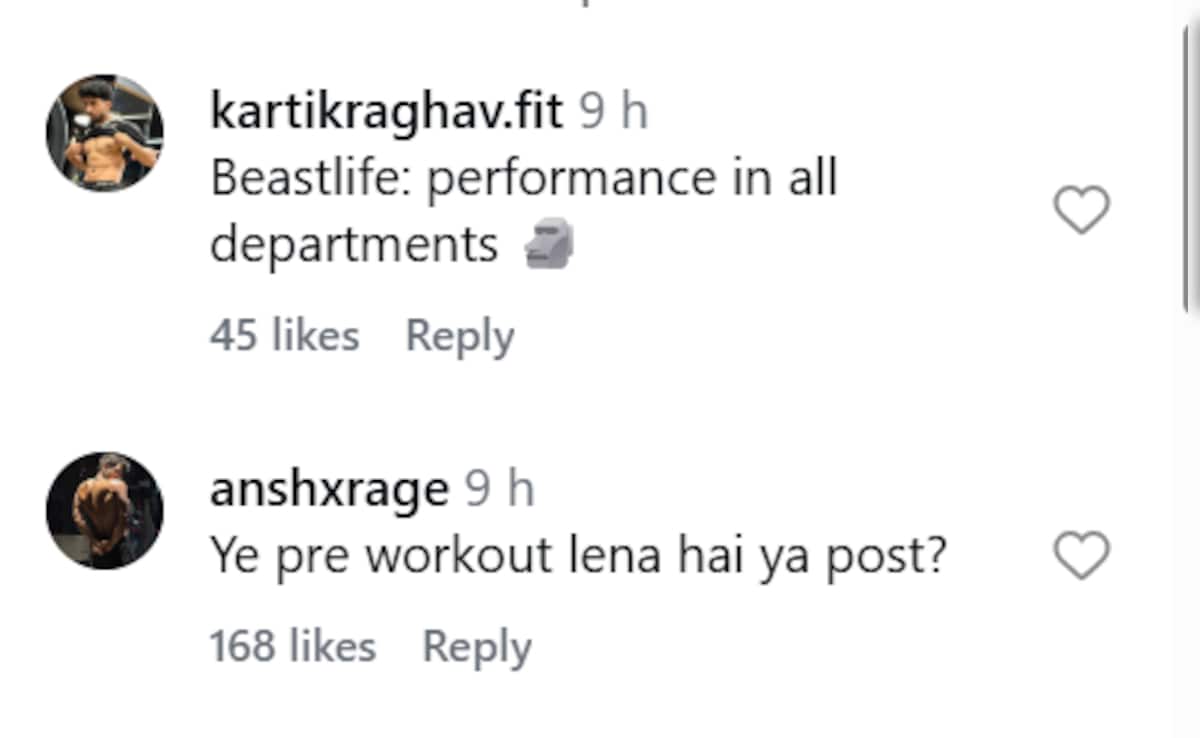This screenshot has width=1200, height=738.
Task: Click the 9 h timestamp beside anshxrage
Action: click(x=500, y=490)
